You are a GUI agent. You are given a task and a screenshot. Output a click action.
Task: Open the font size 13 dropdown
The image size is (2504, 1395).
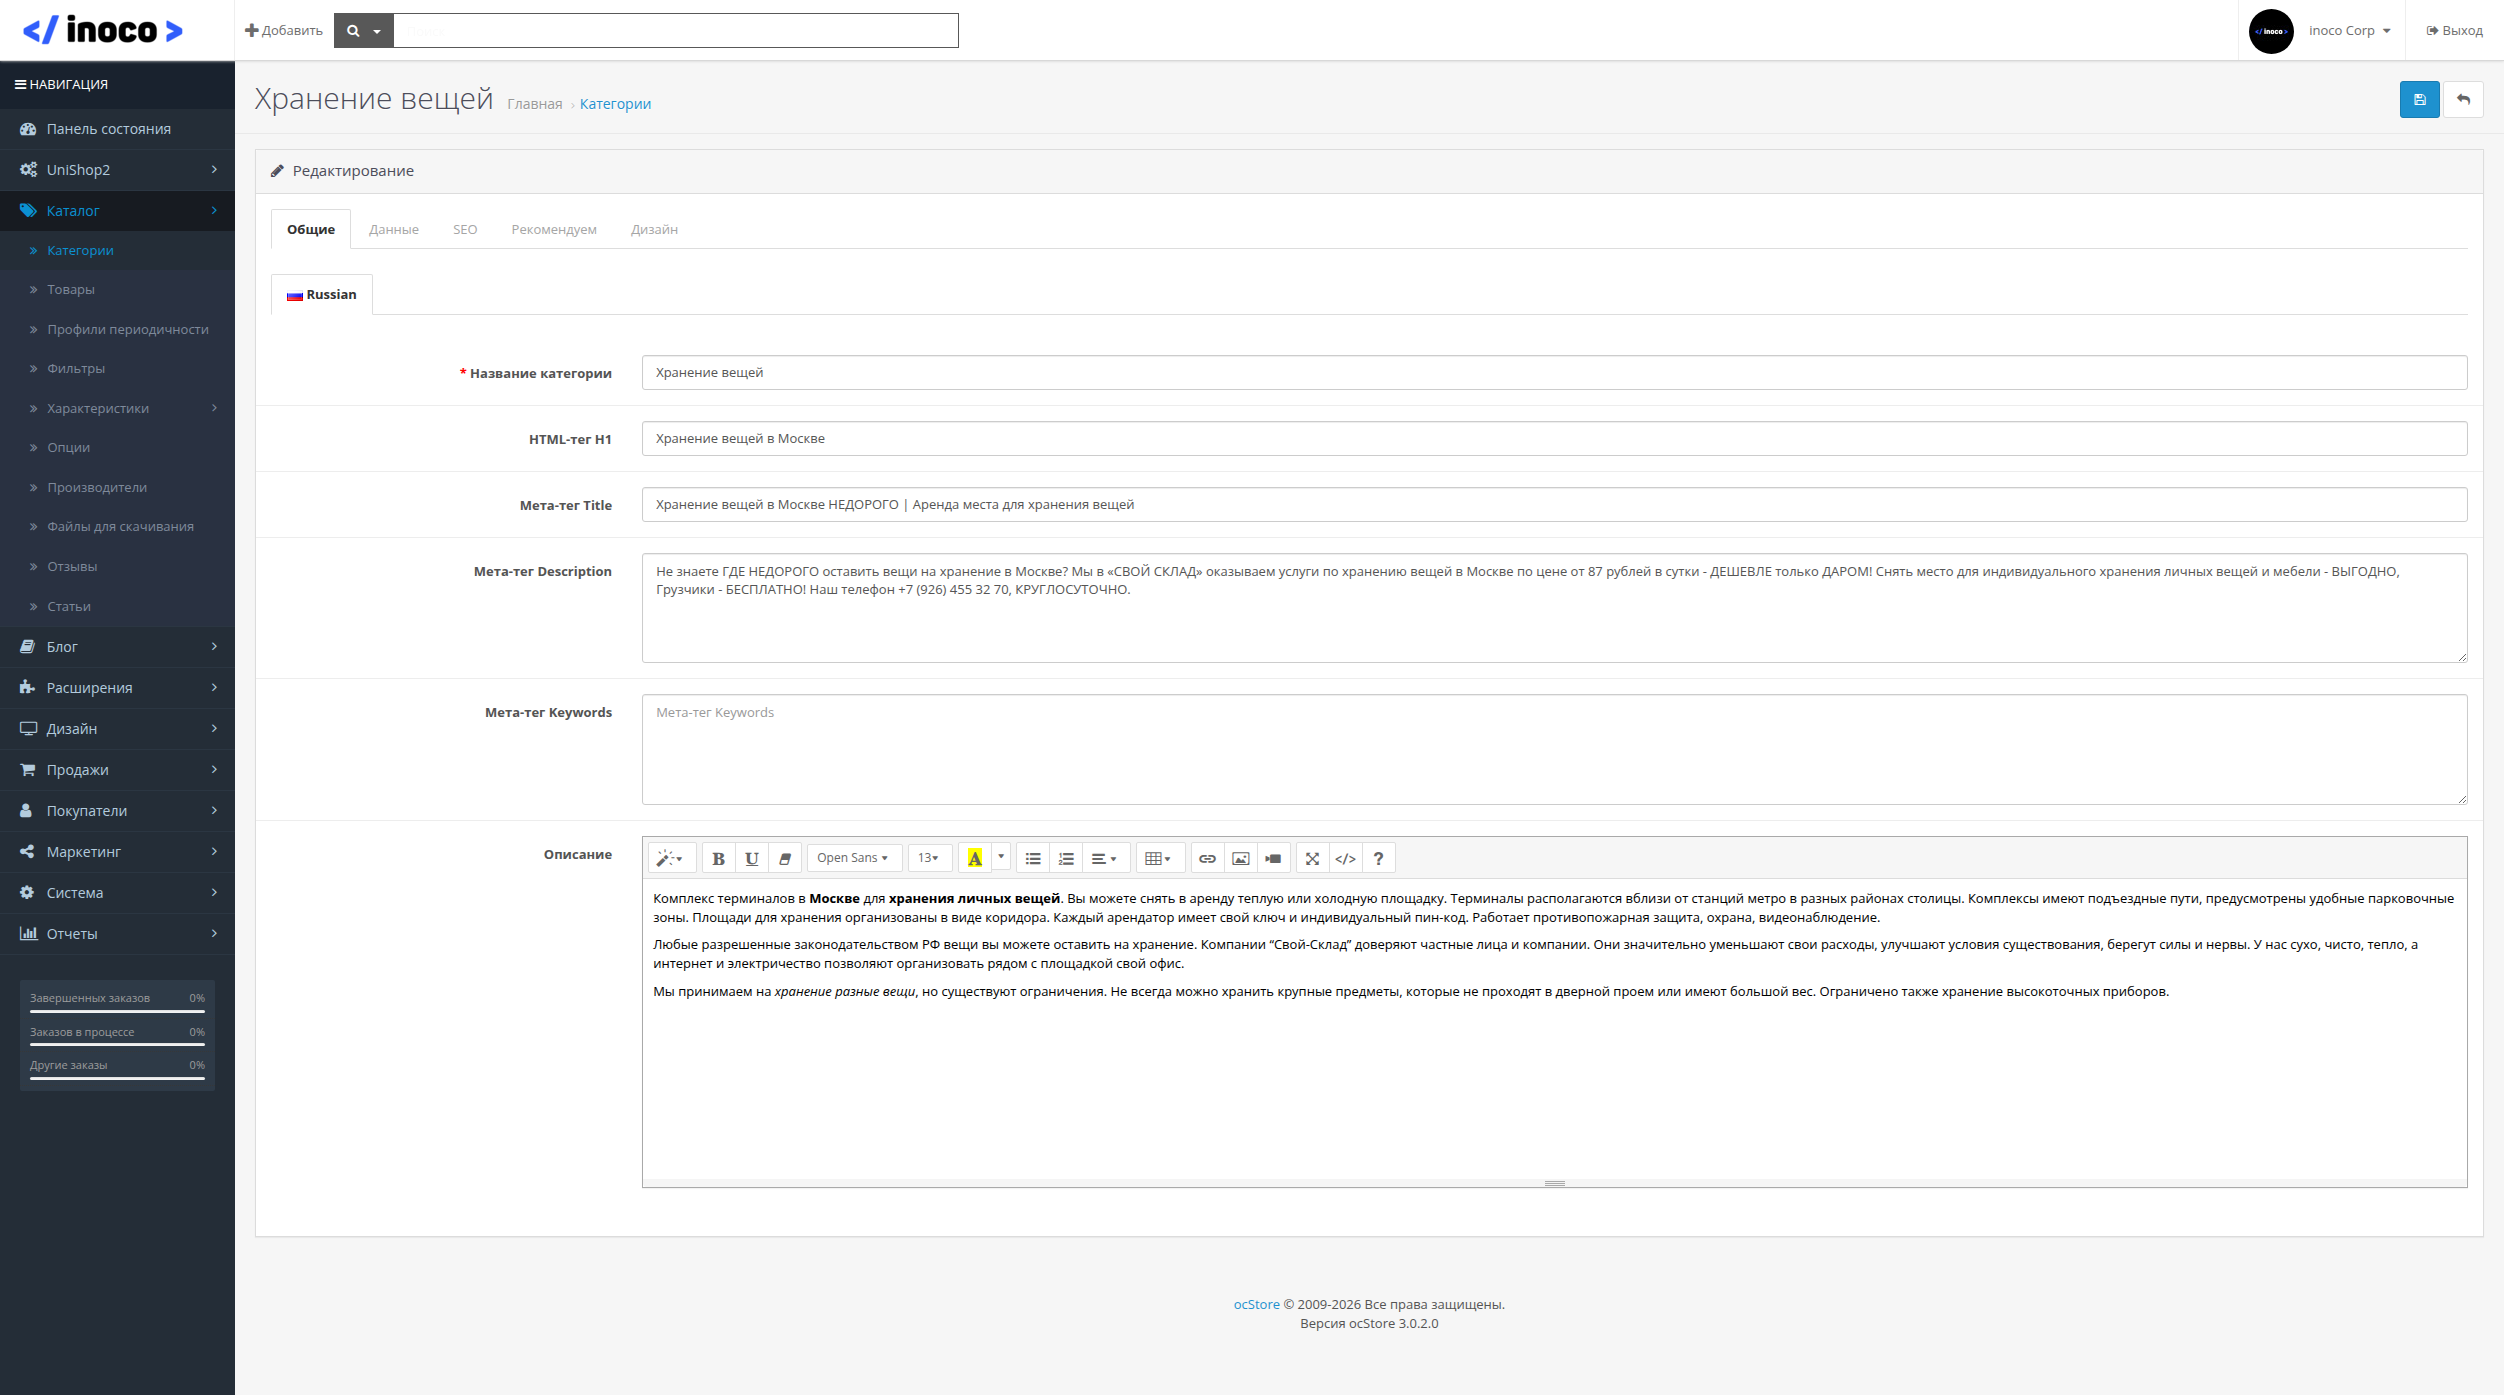928,858
